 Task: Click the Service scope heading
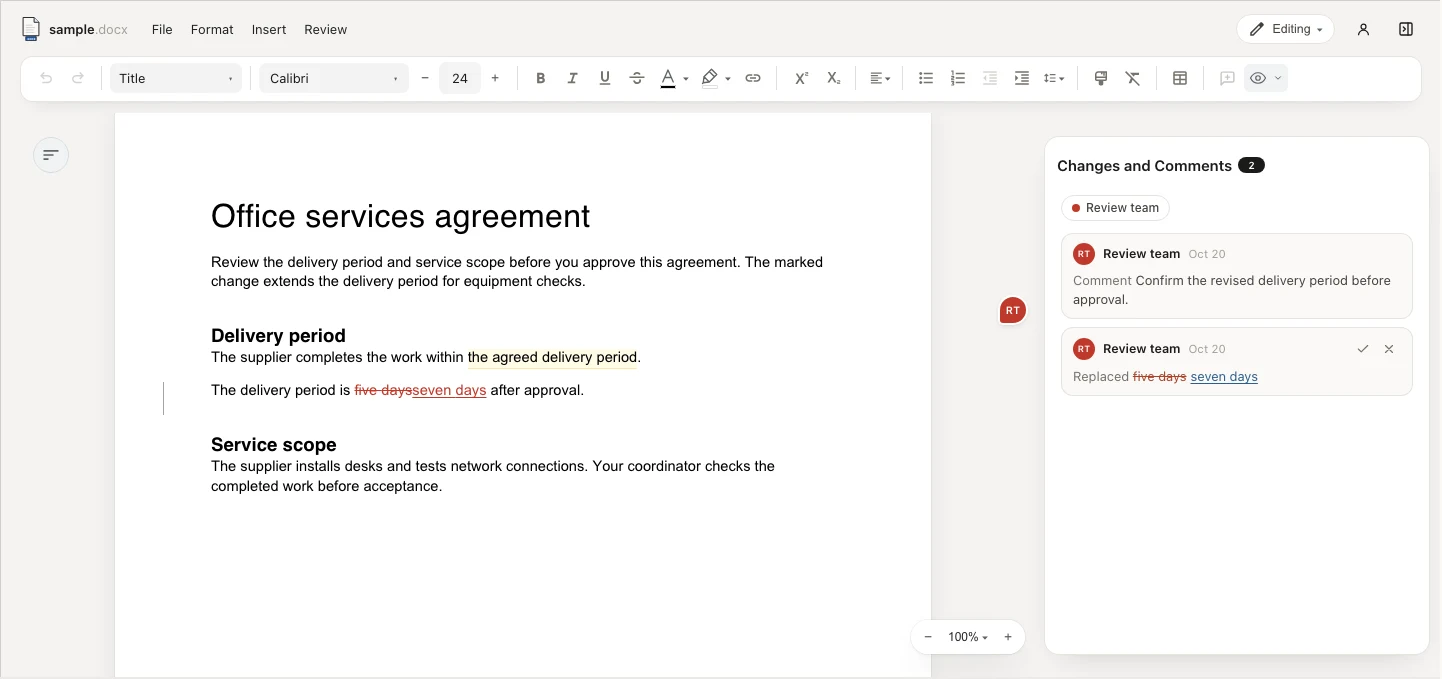click(273, 445)
